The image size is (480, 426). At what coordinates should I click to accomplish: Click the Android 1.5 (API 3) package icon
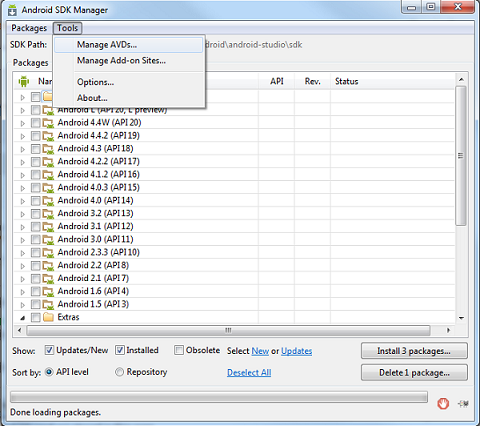tap(48, 304)
